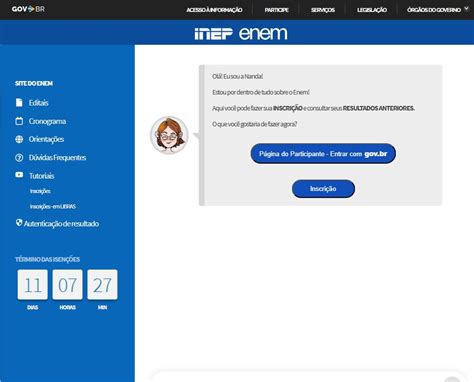Open the Serviços menu item

click(x=323, y=10)
